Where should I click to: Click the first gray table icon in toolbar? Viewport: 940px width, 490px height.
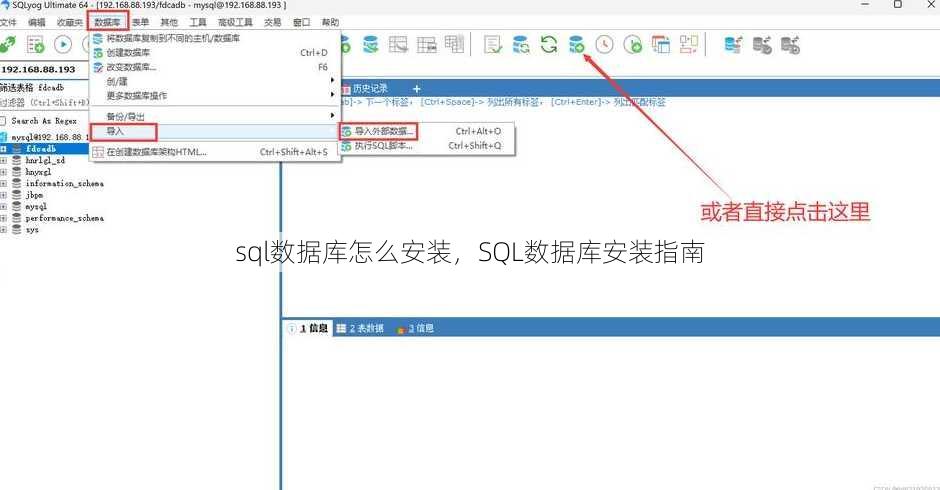coord(398,44)
